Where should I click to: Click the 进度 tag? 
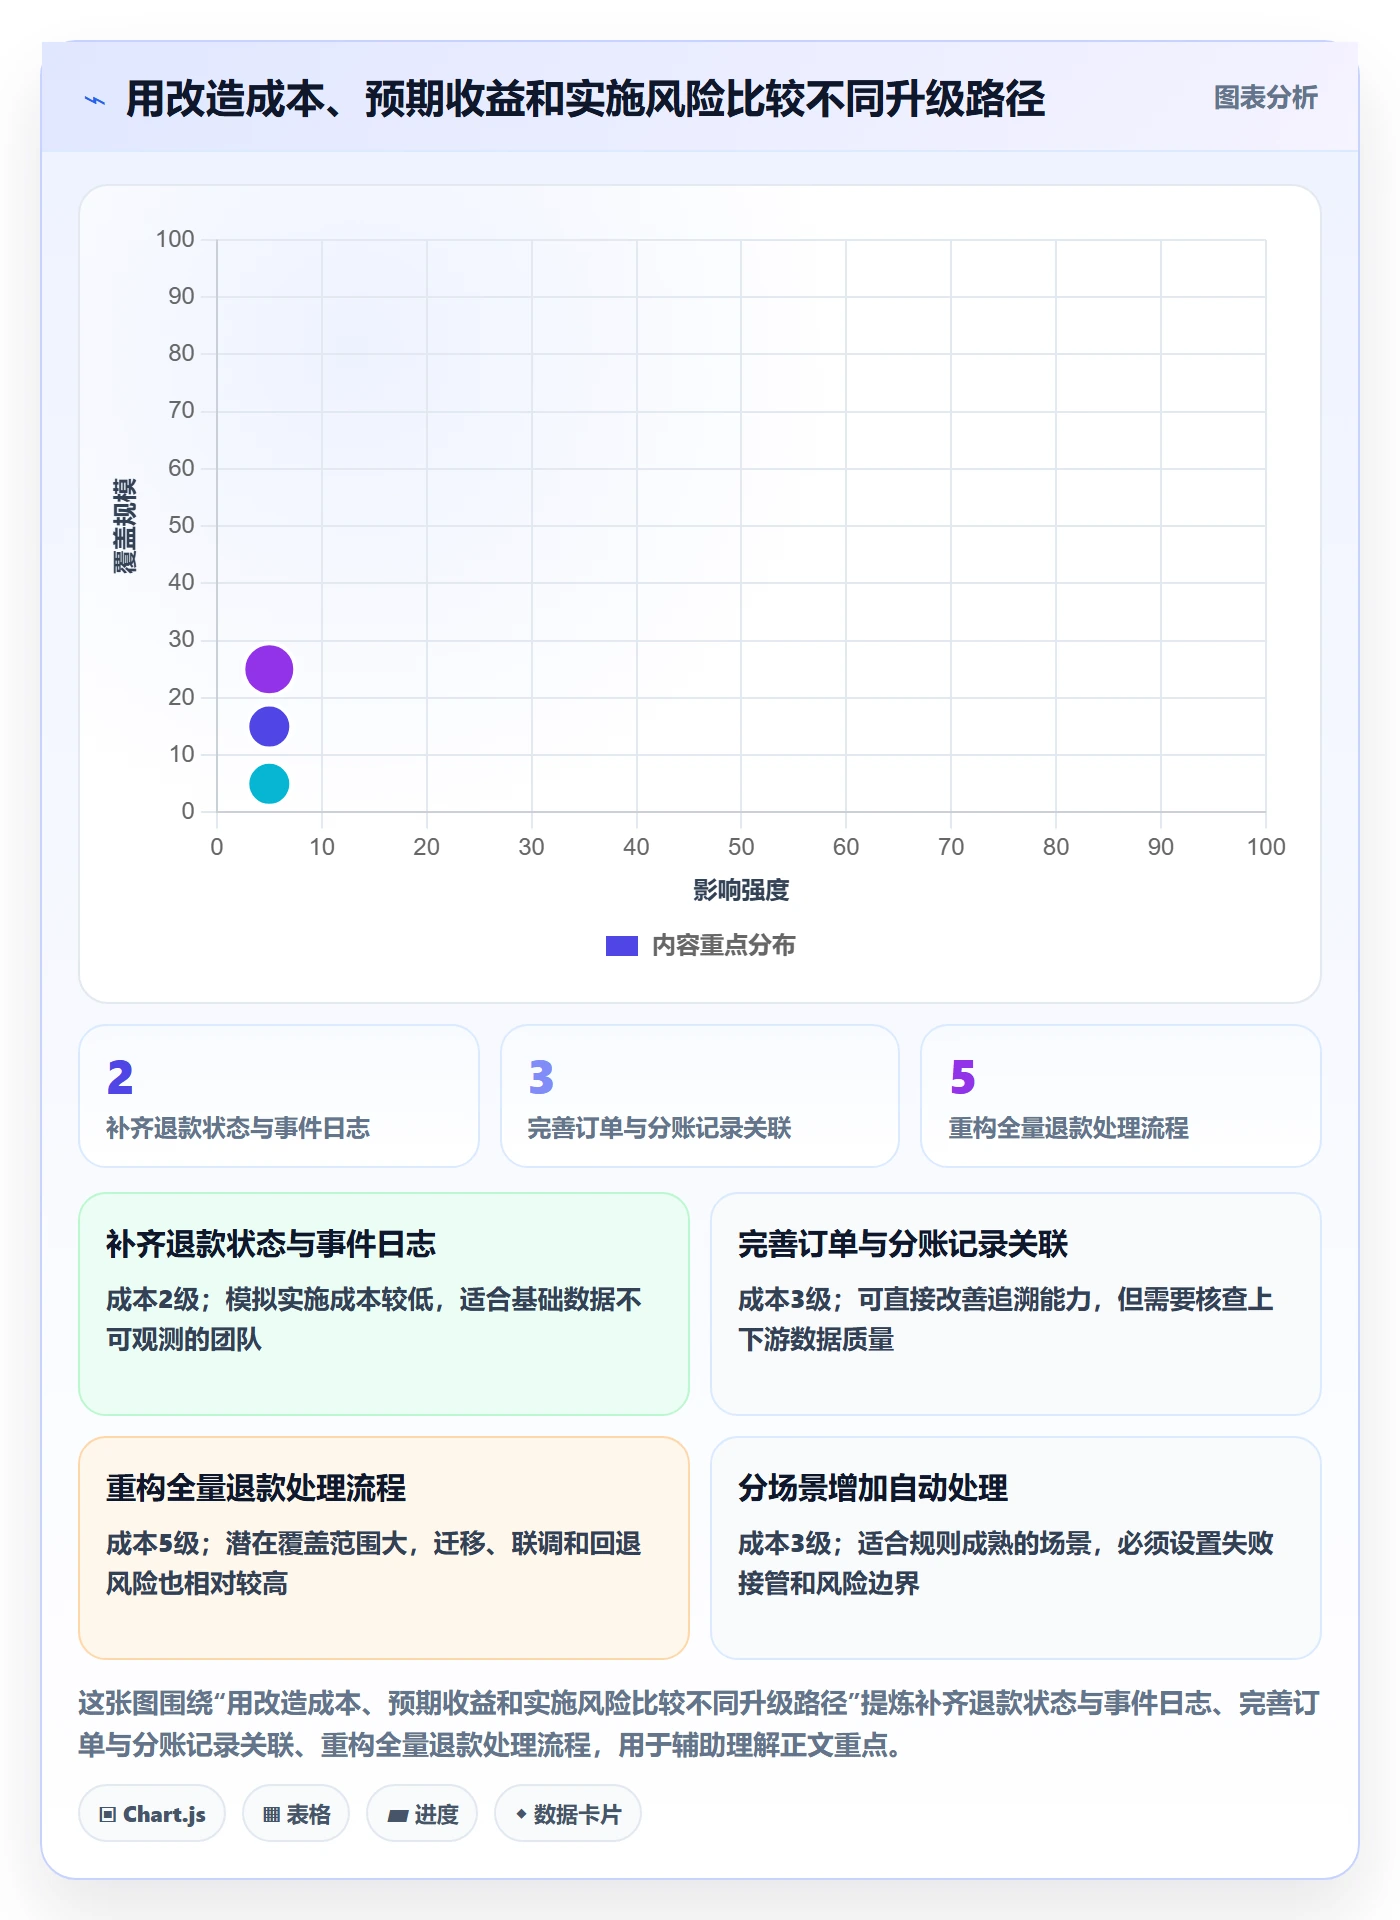[x=422, y=1813]
